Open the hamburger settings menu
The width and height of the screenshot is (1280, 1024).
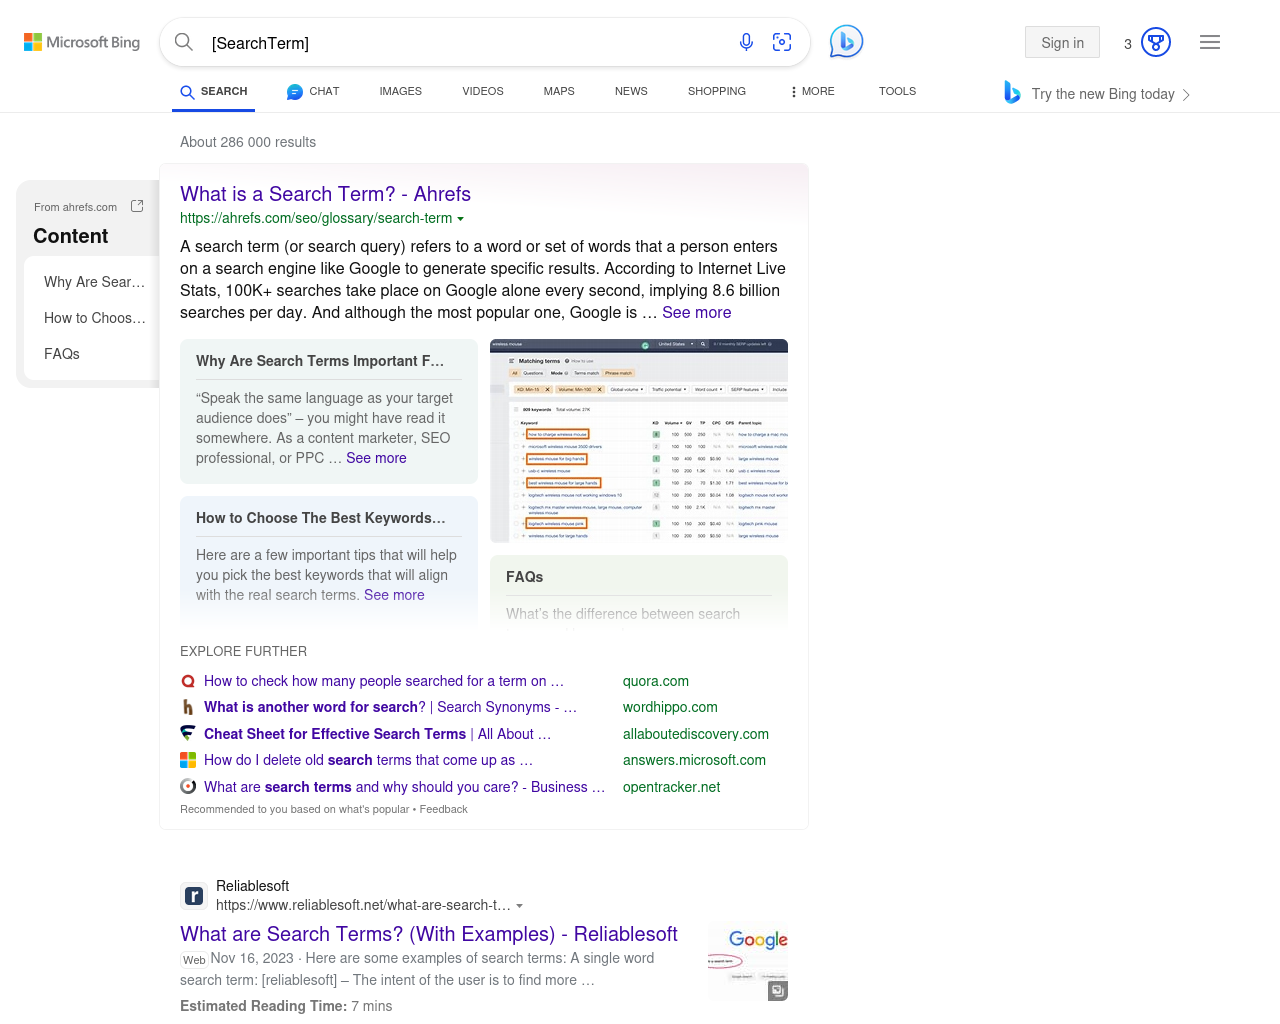point(1210,42)
